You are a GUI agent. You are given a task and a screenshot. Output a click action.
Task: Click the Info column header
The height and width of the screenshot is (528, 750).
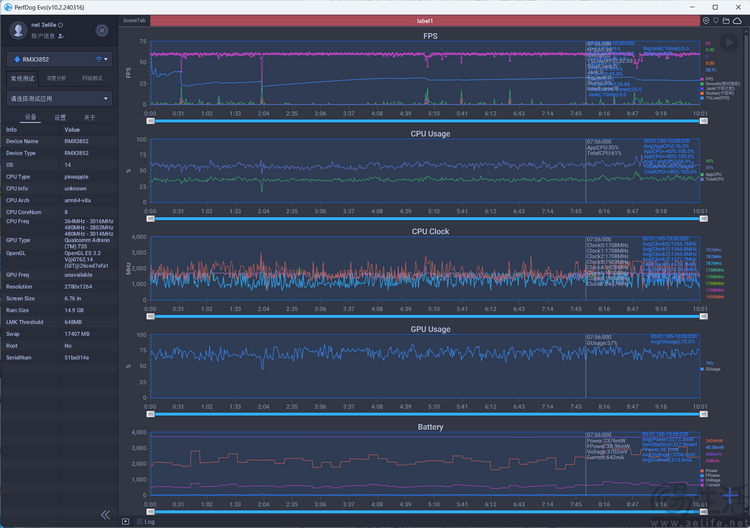pos(11,130)
